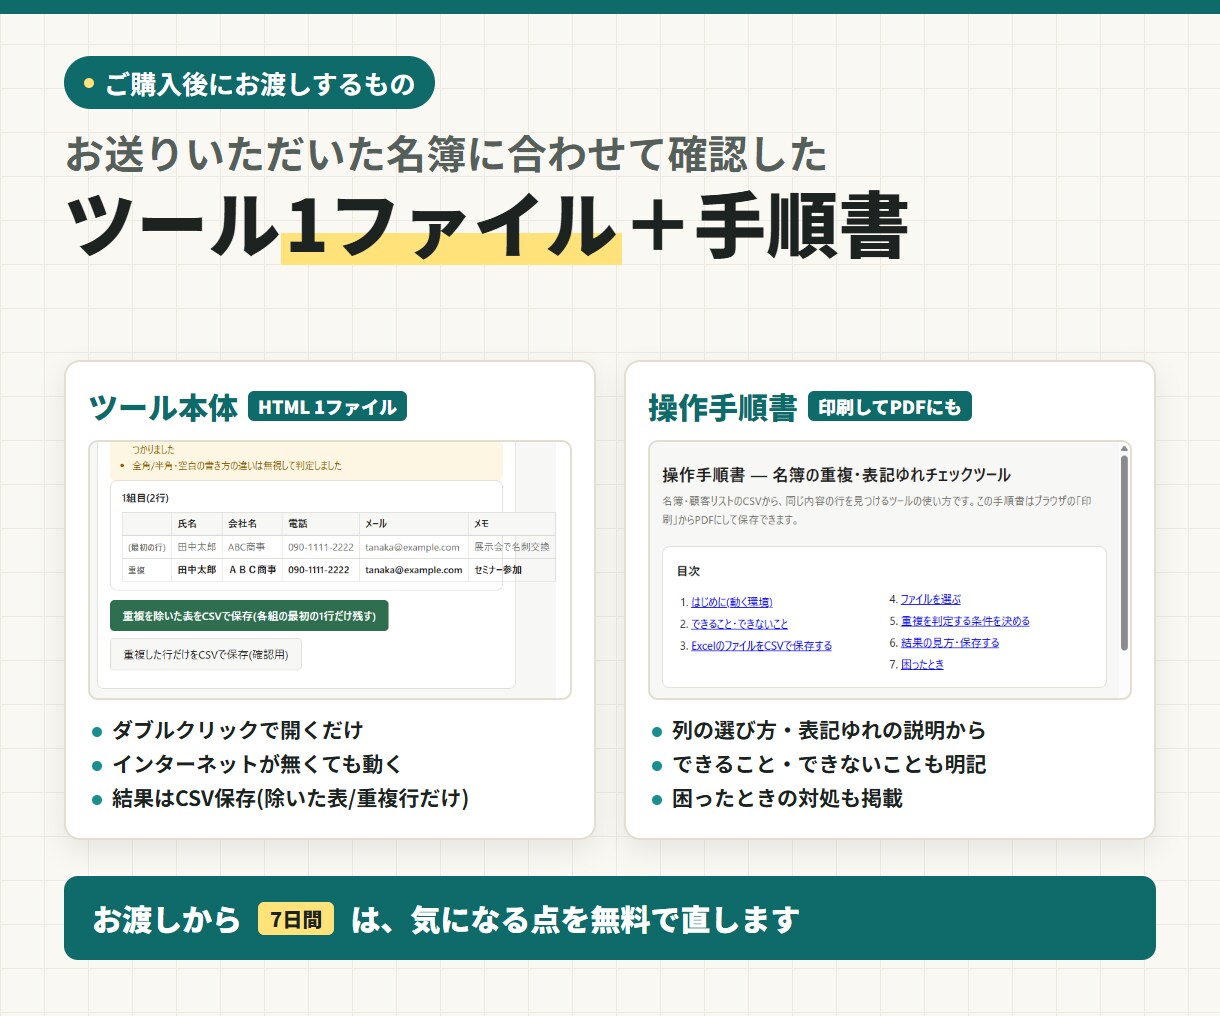Click the 会社名 column header
The width and height of the screenshot is (1220, 1016).
[251, 523]
